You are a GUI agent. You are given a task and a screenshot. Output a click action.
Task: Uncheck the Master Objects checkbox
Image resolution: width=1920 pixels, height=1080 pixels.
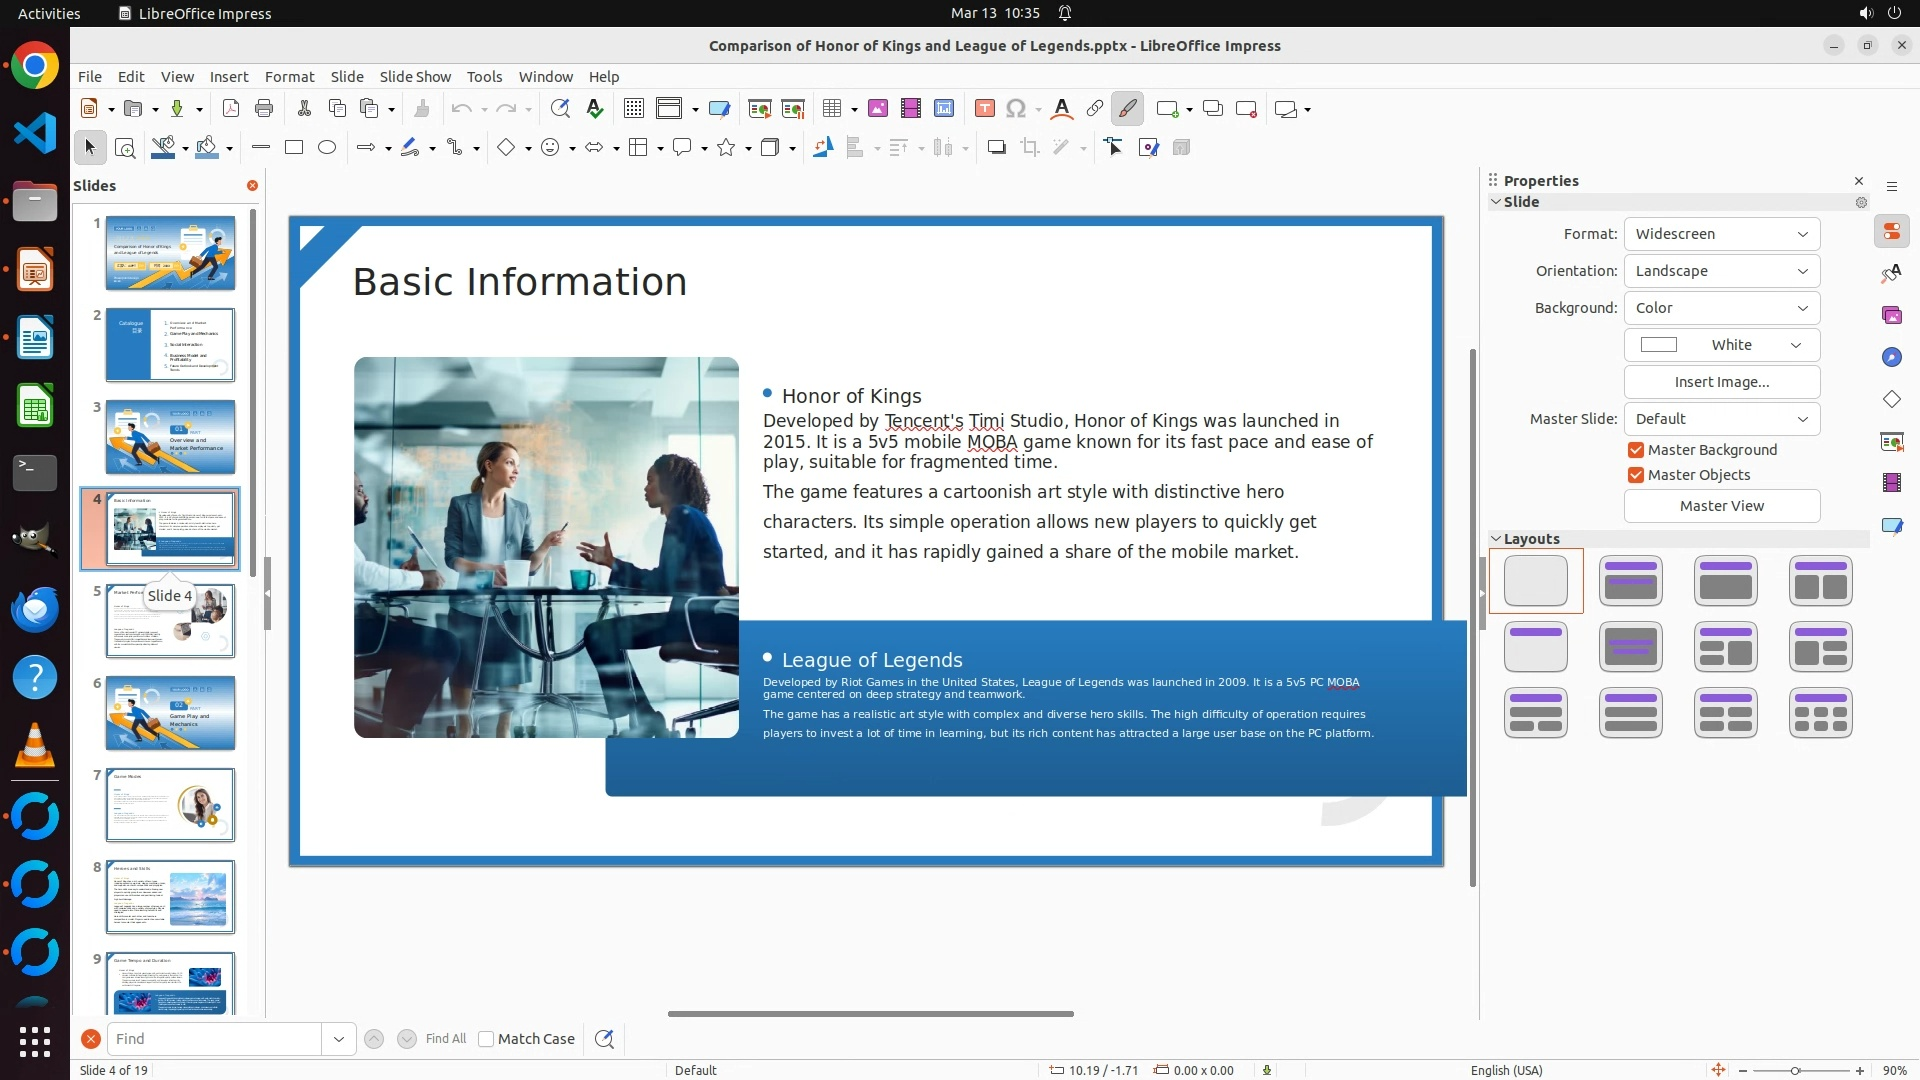(x=1636, y=475)
